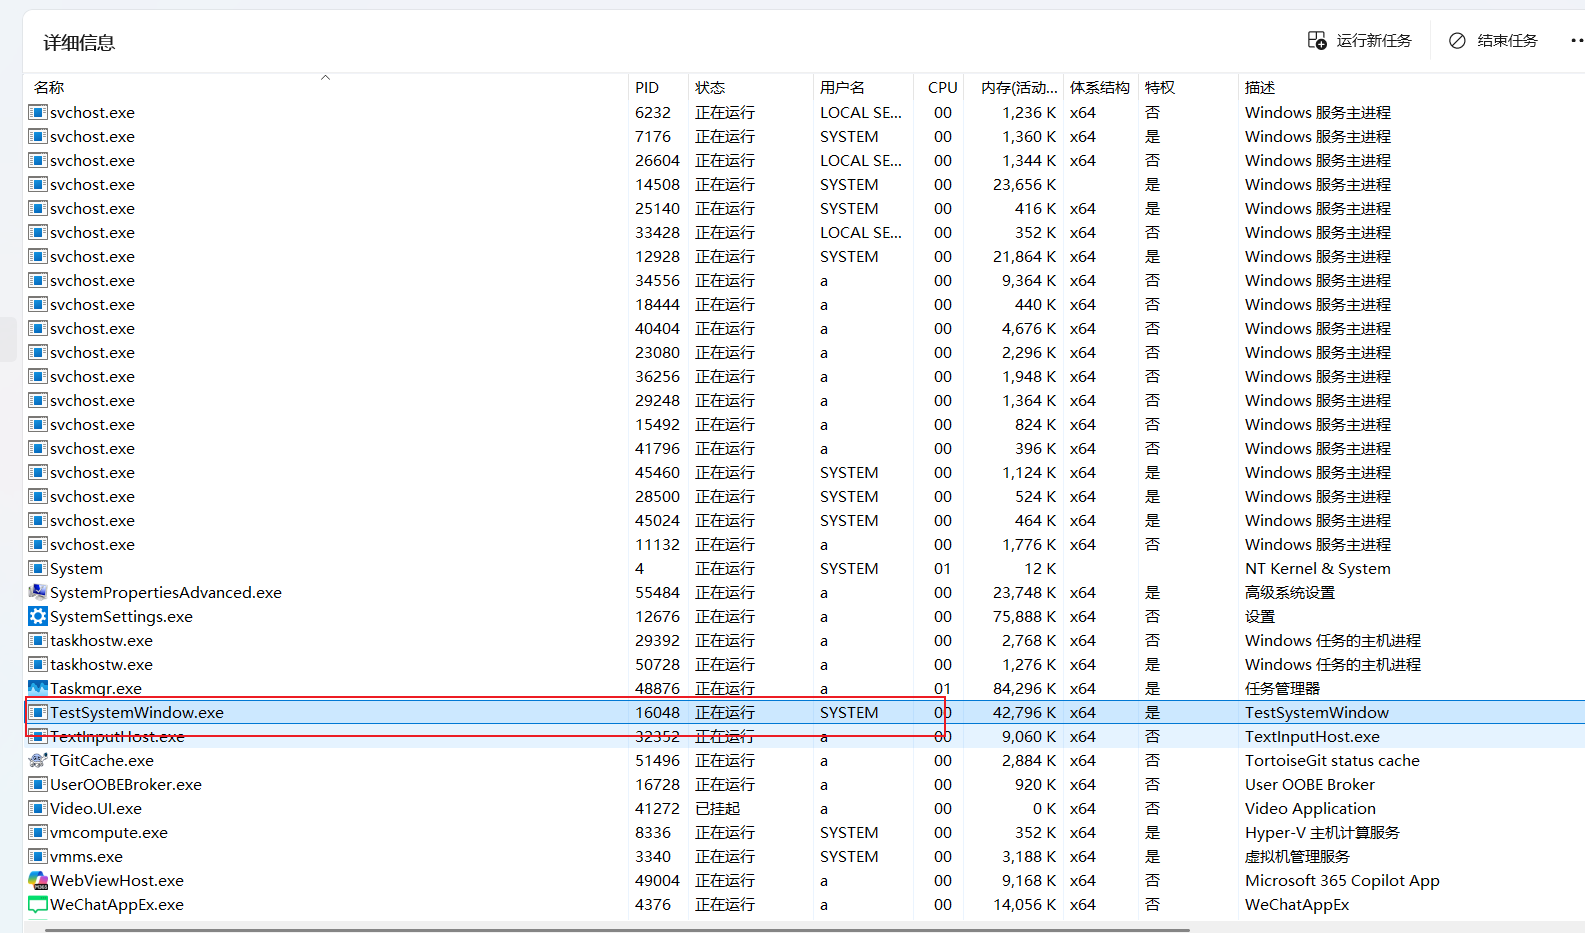Click the Username column header

point(842,88)
